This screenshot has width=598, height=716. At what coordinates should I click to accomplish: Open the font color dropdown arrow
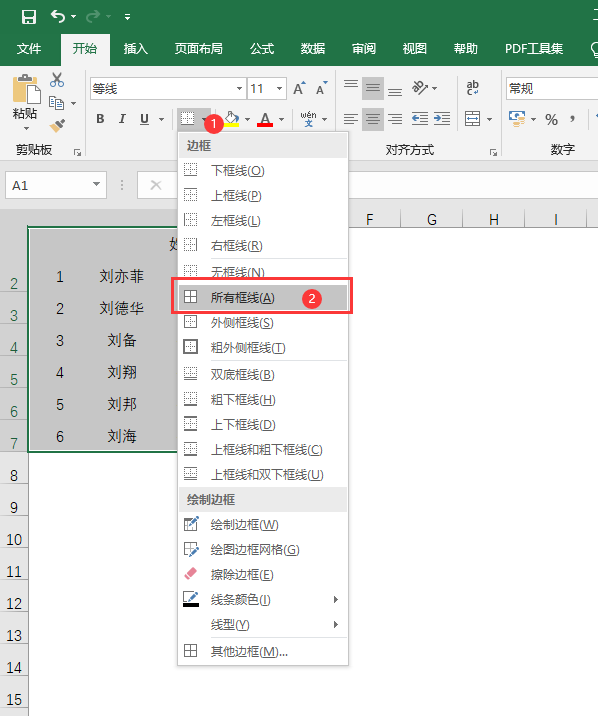pyautogui.click(x=282, y=120)
